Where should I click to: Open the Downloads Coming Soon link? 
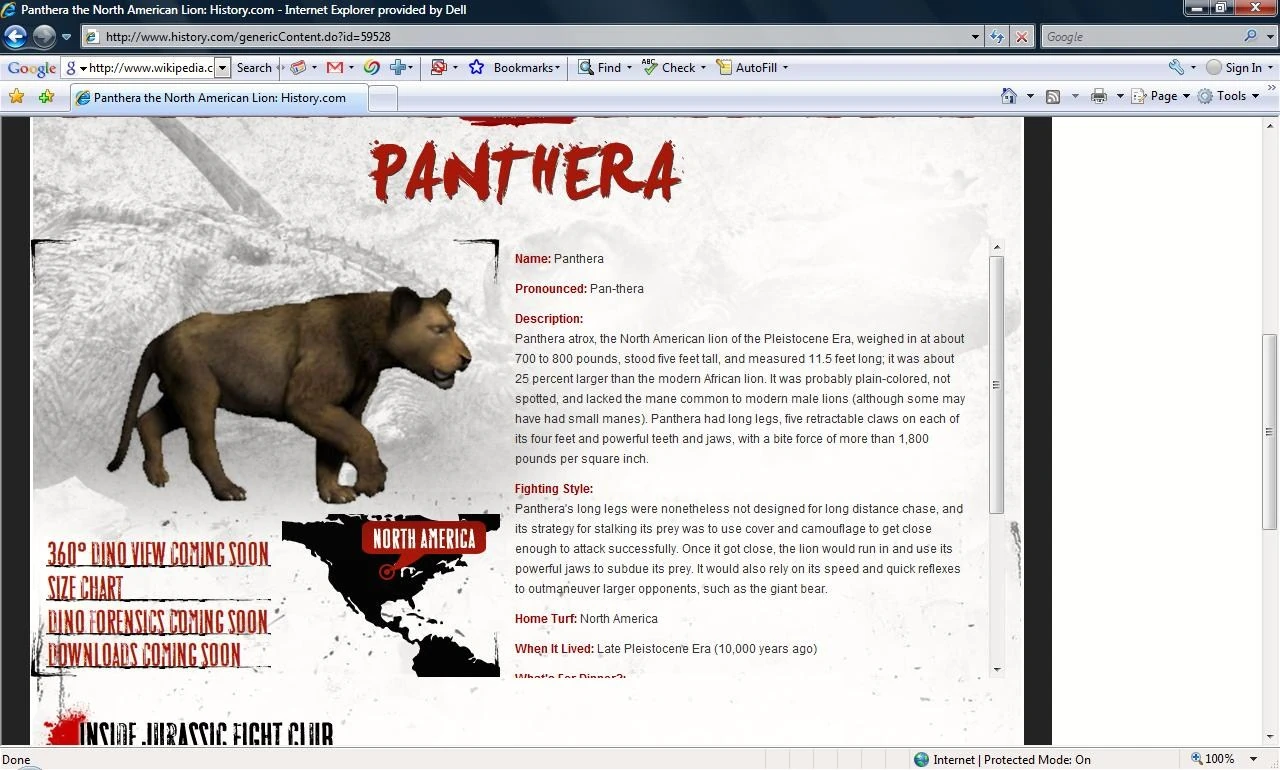coord(144,654)
